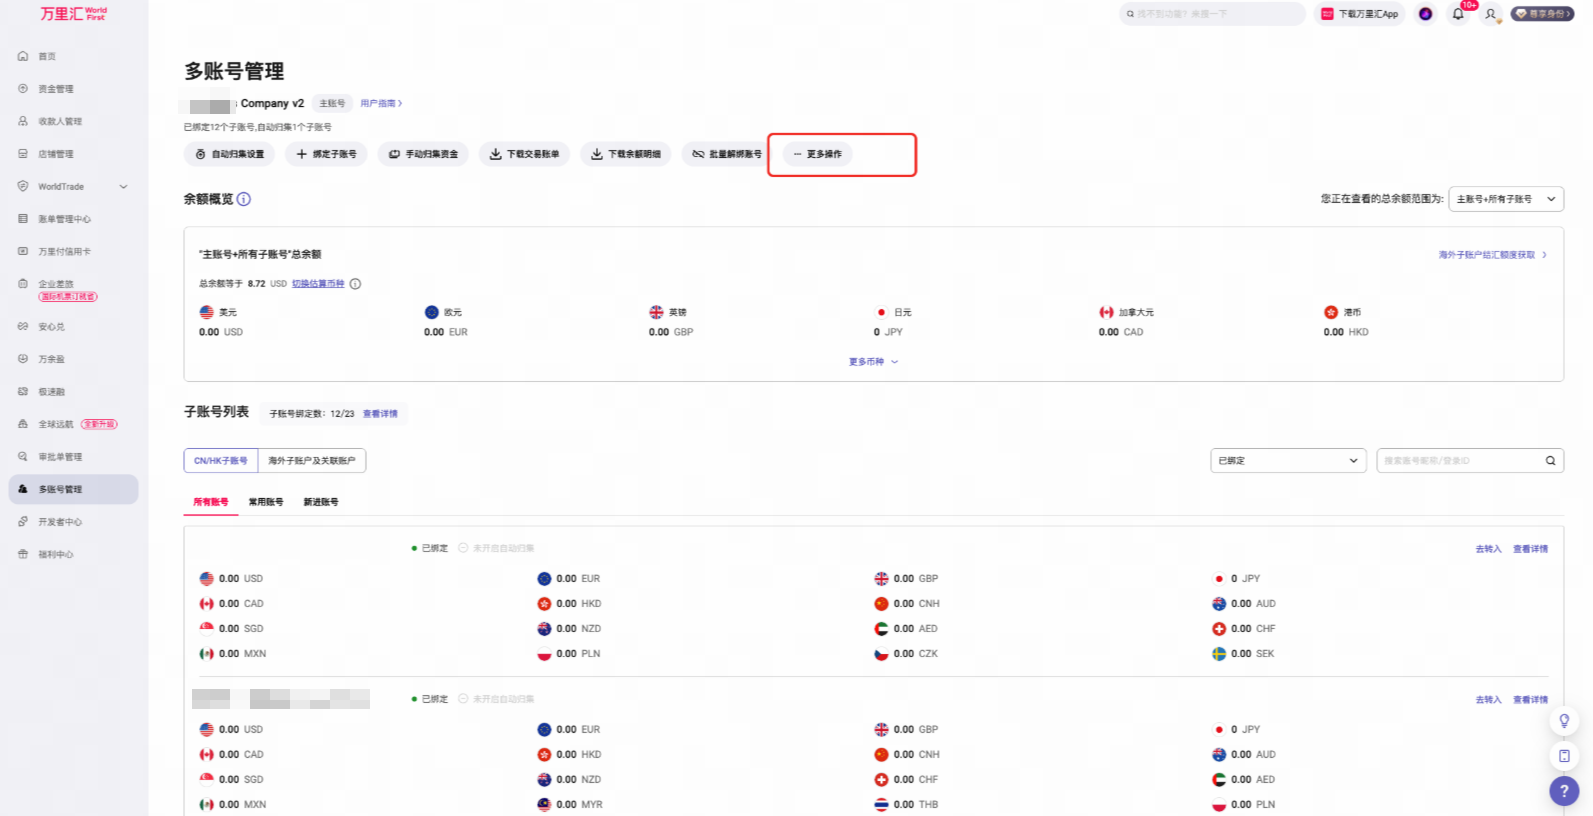Click the search magnifier in account search box
The width and height of the screenshot is (1593, 816).
[1550, 461]
